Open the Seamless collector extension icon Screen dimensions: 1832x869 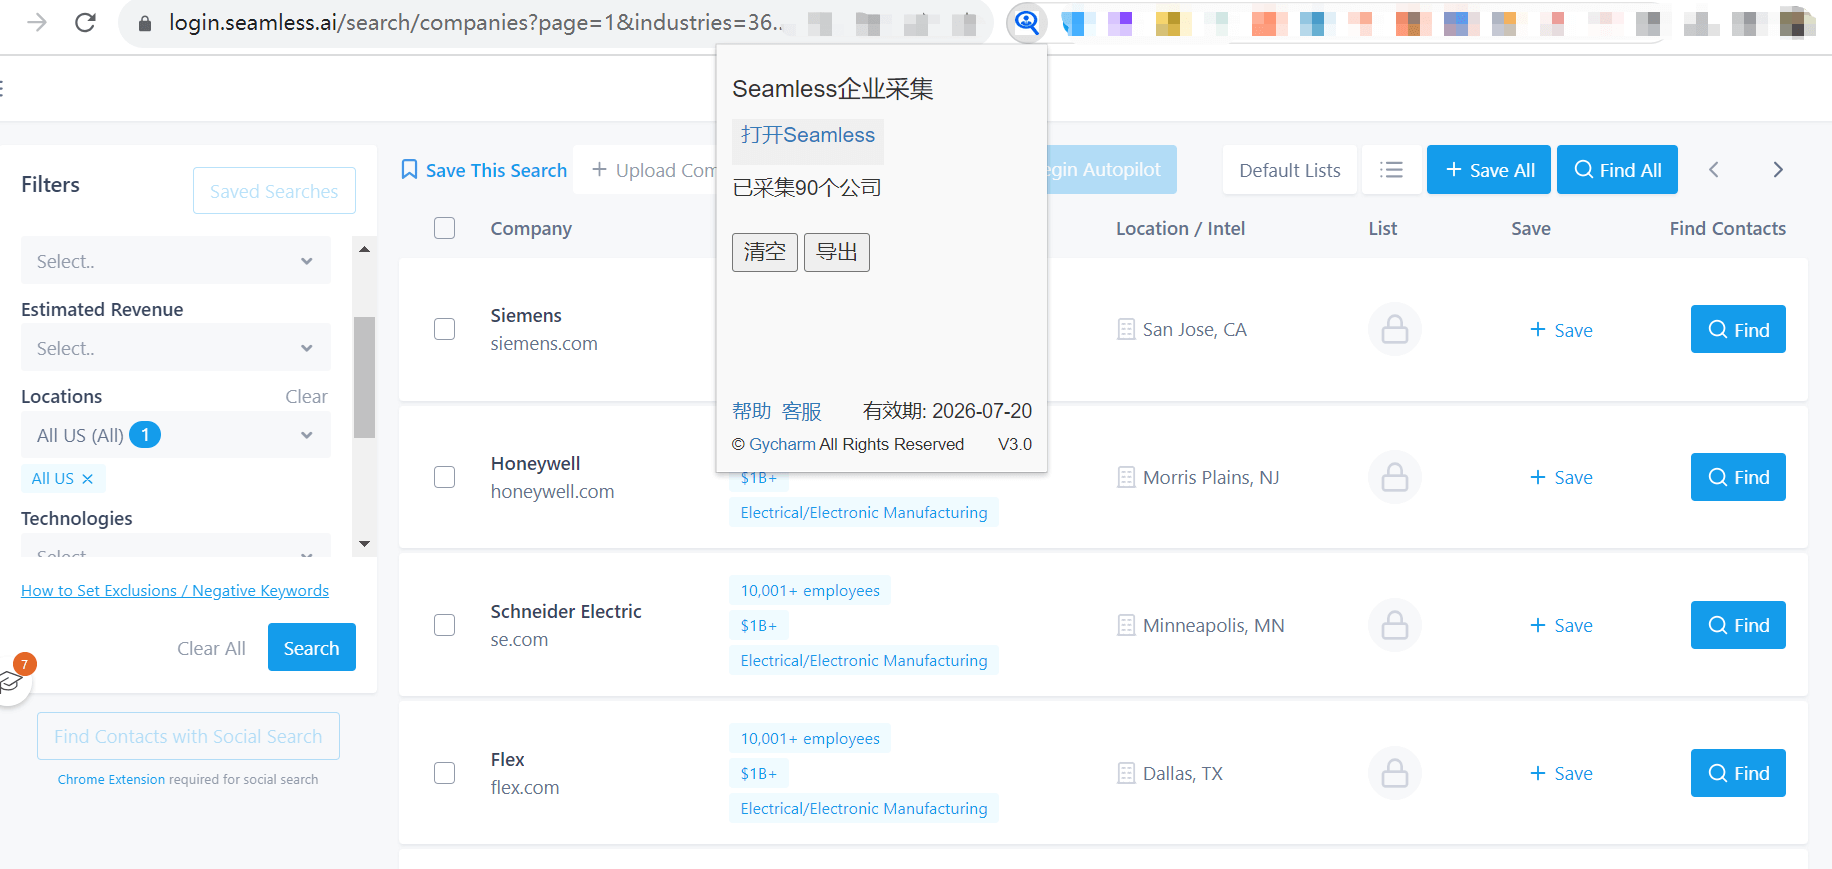point(1027,22)
